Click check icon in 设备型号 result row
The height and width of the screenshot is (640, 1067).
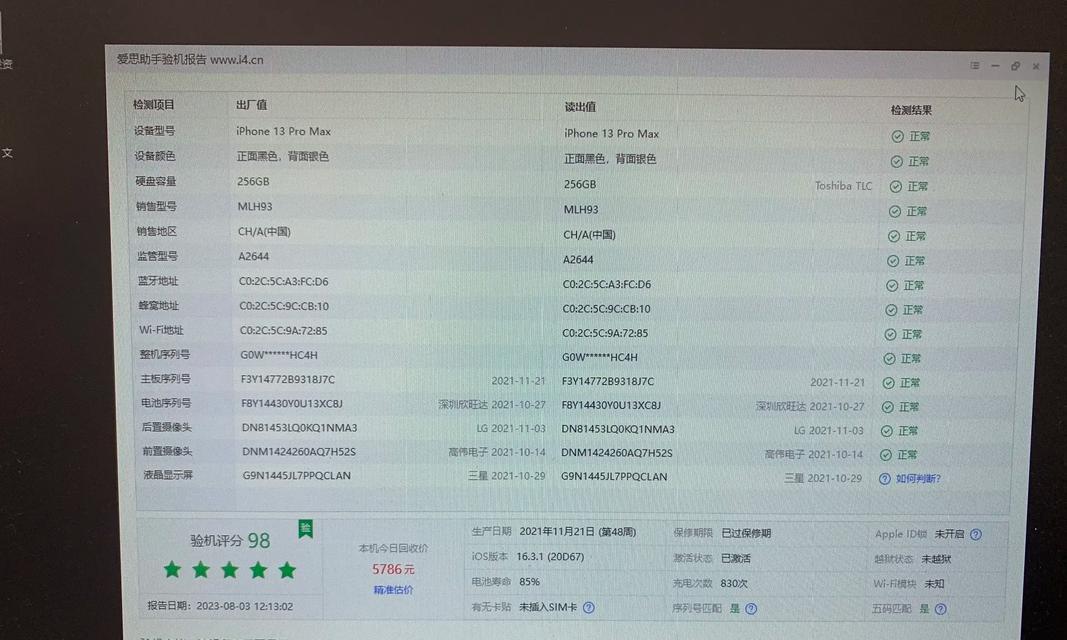898,137
